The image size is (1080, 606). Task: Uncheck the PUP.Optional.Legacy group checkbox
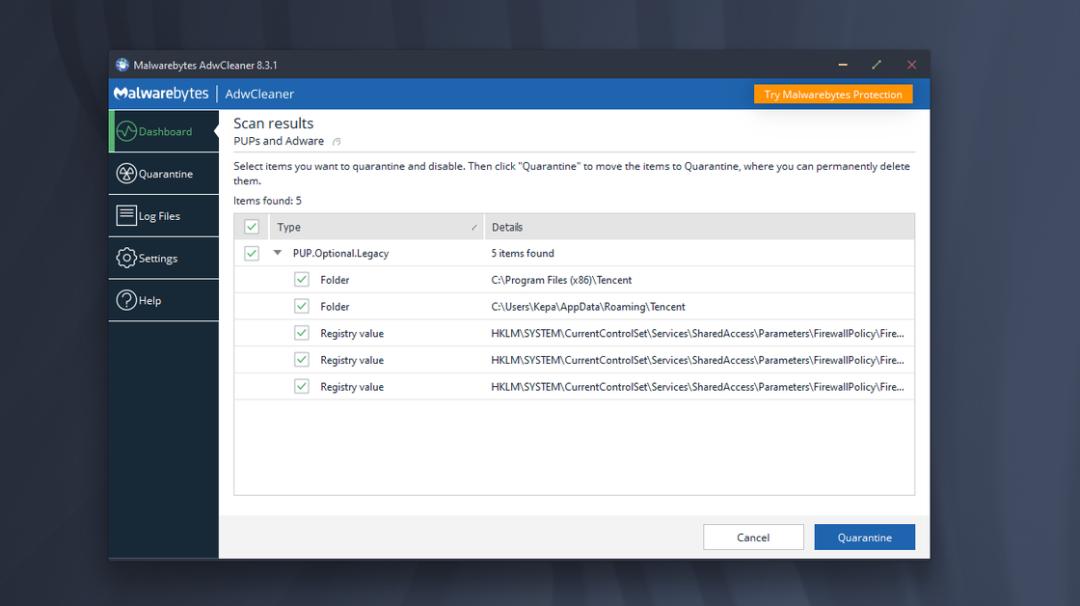(252, 254)
